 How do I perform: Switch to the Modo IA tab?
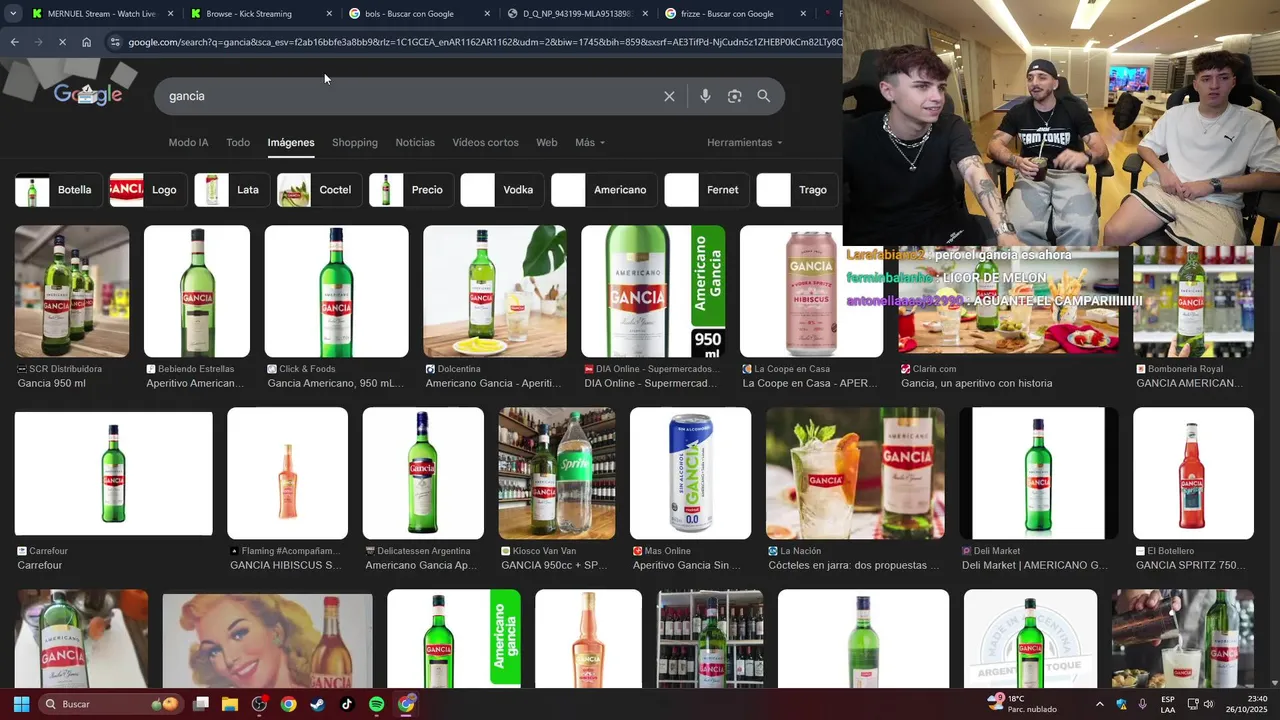point(188,142)
